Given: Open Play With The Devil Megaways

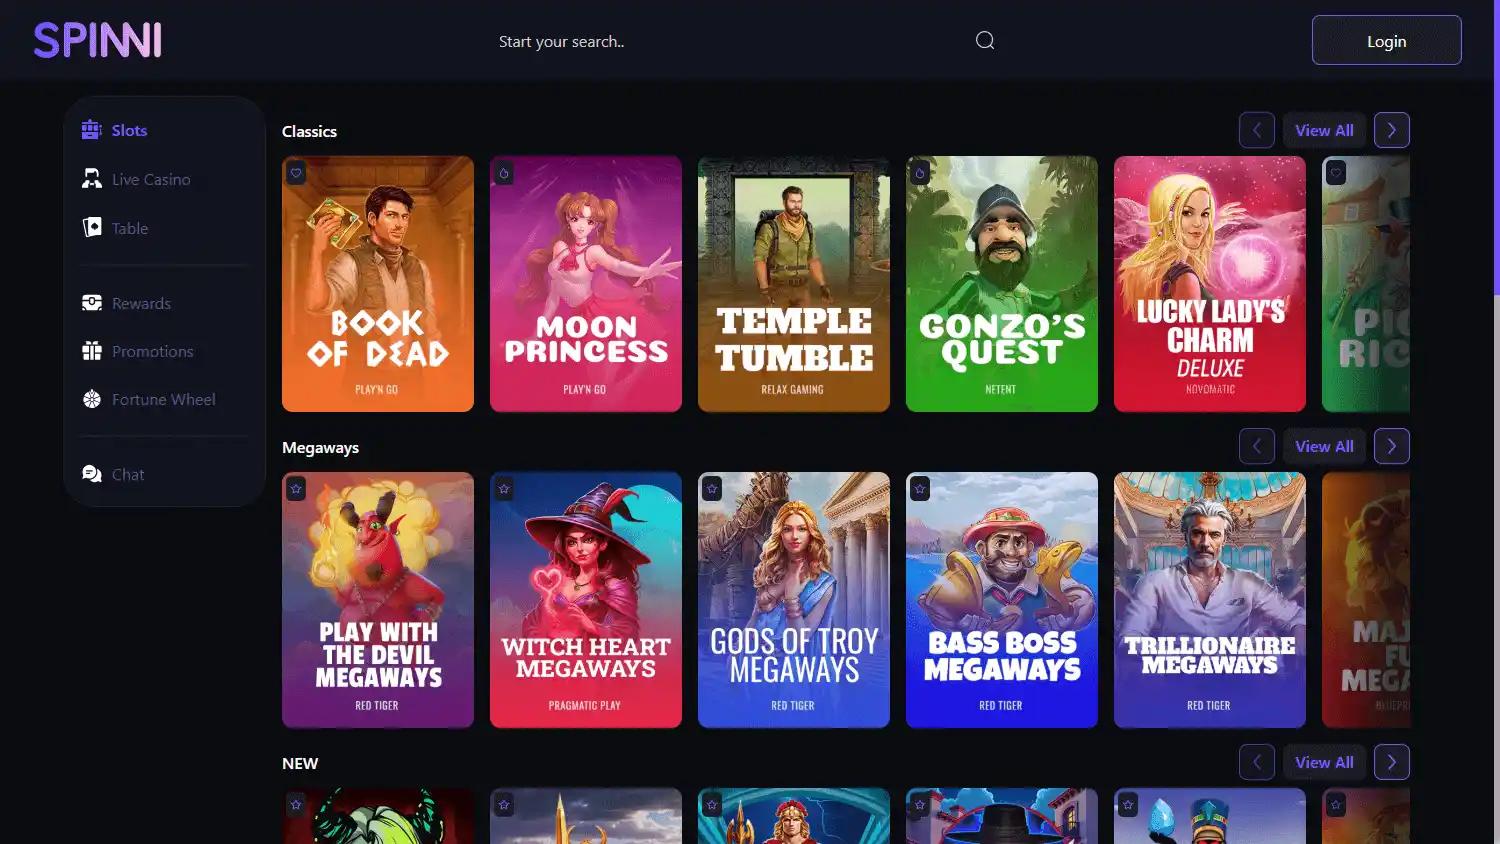Looking at the screenshot, I should click(378, 600).
